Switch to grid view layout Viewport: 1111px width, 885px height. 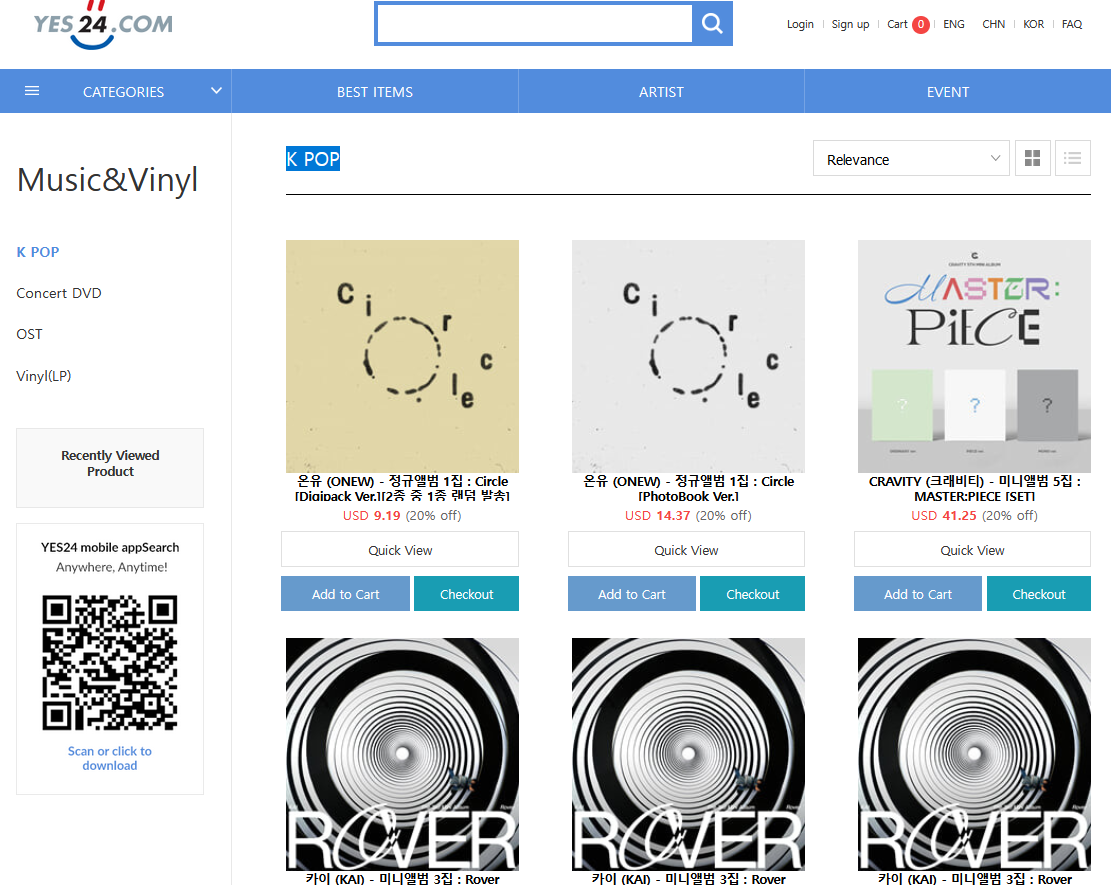point(1033,159)
